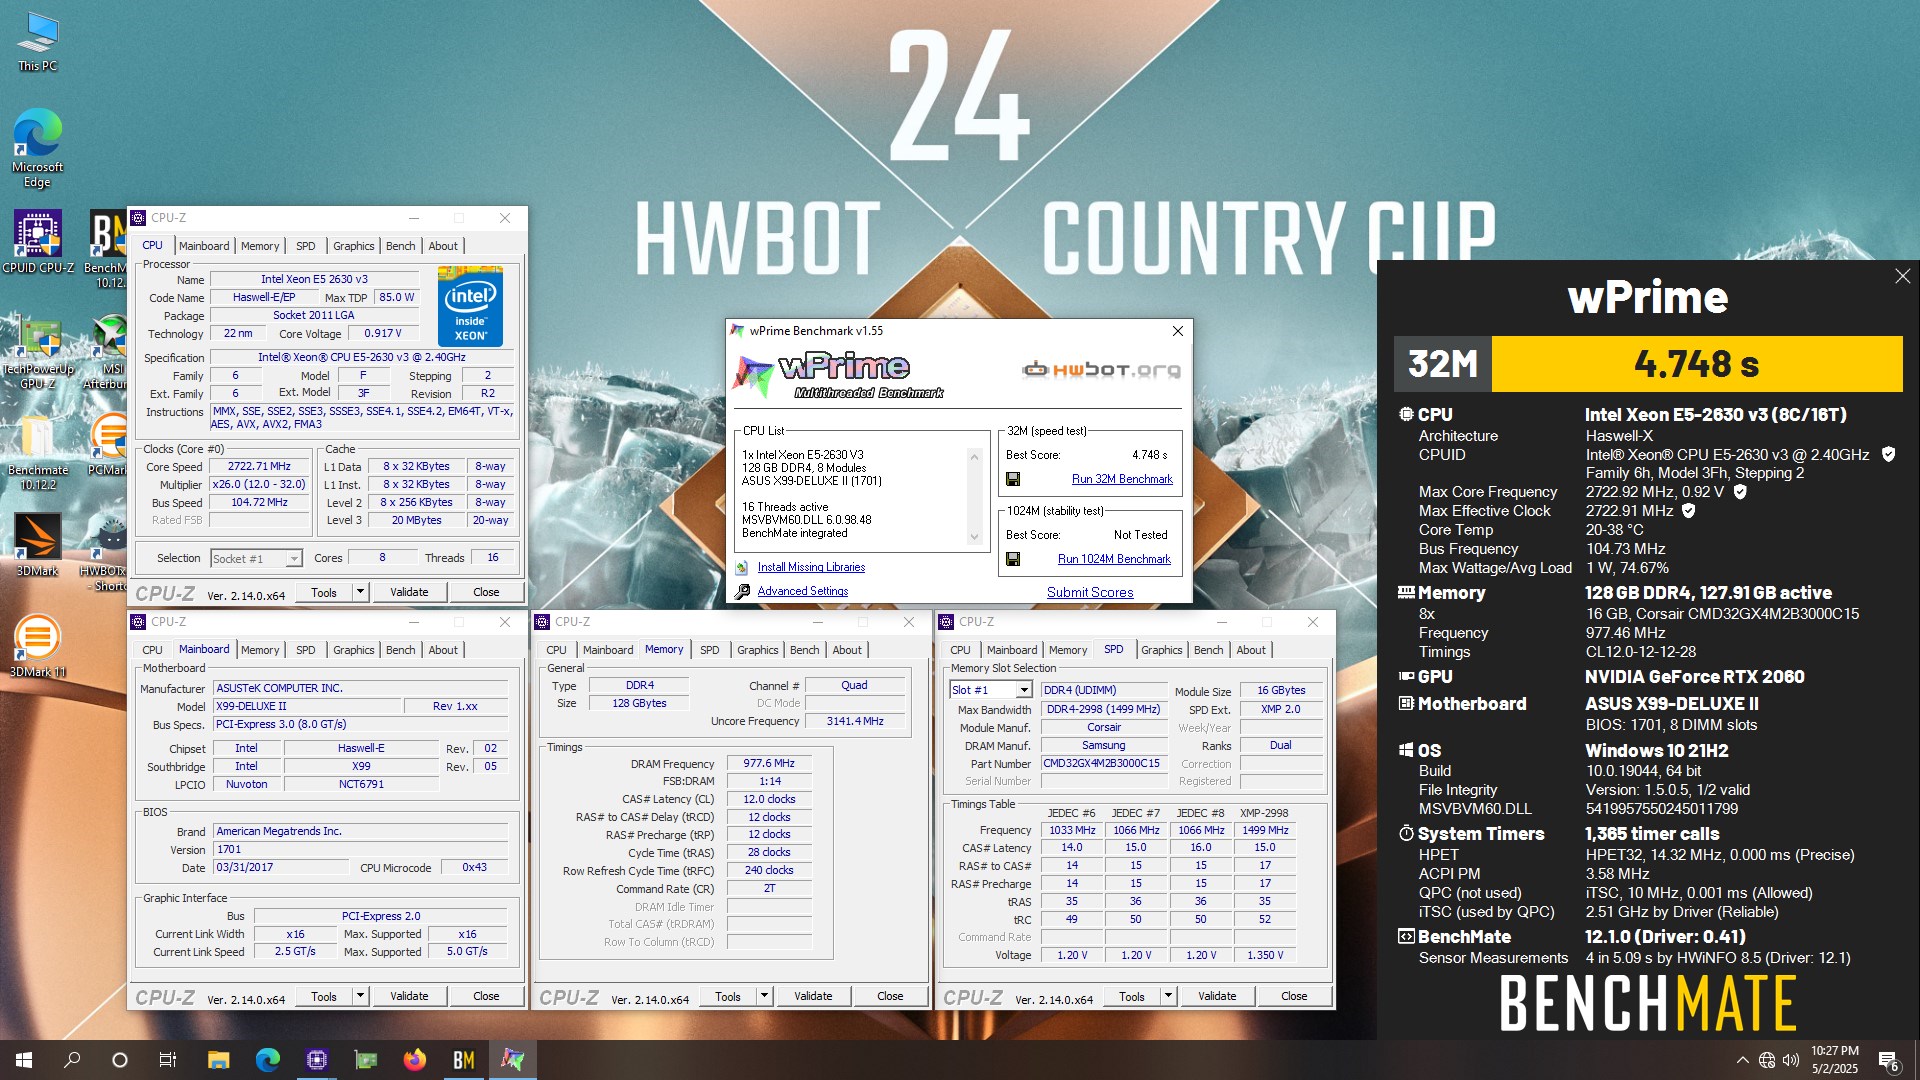
Task: Click Core Speed value 2722.71 MHz
Action: pos(259,466)
